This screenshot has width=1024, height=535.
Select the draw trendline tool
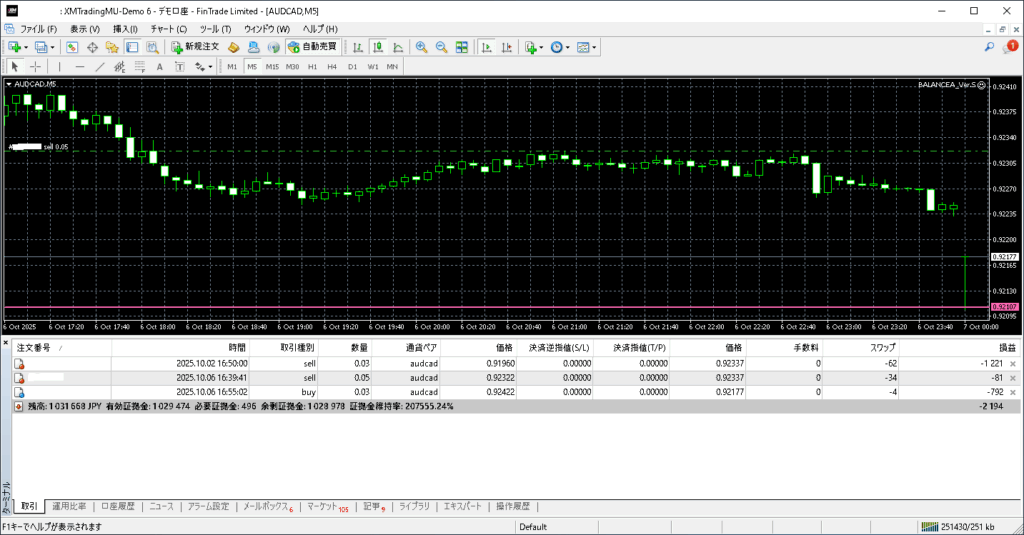pos(99,67)
